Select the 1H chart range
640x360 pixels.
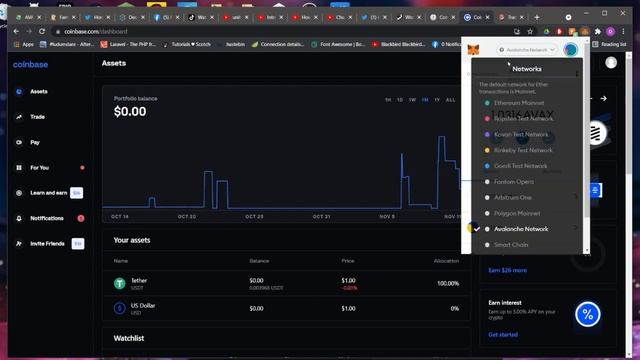coord(388,100)
